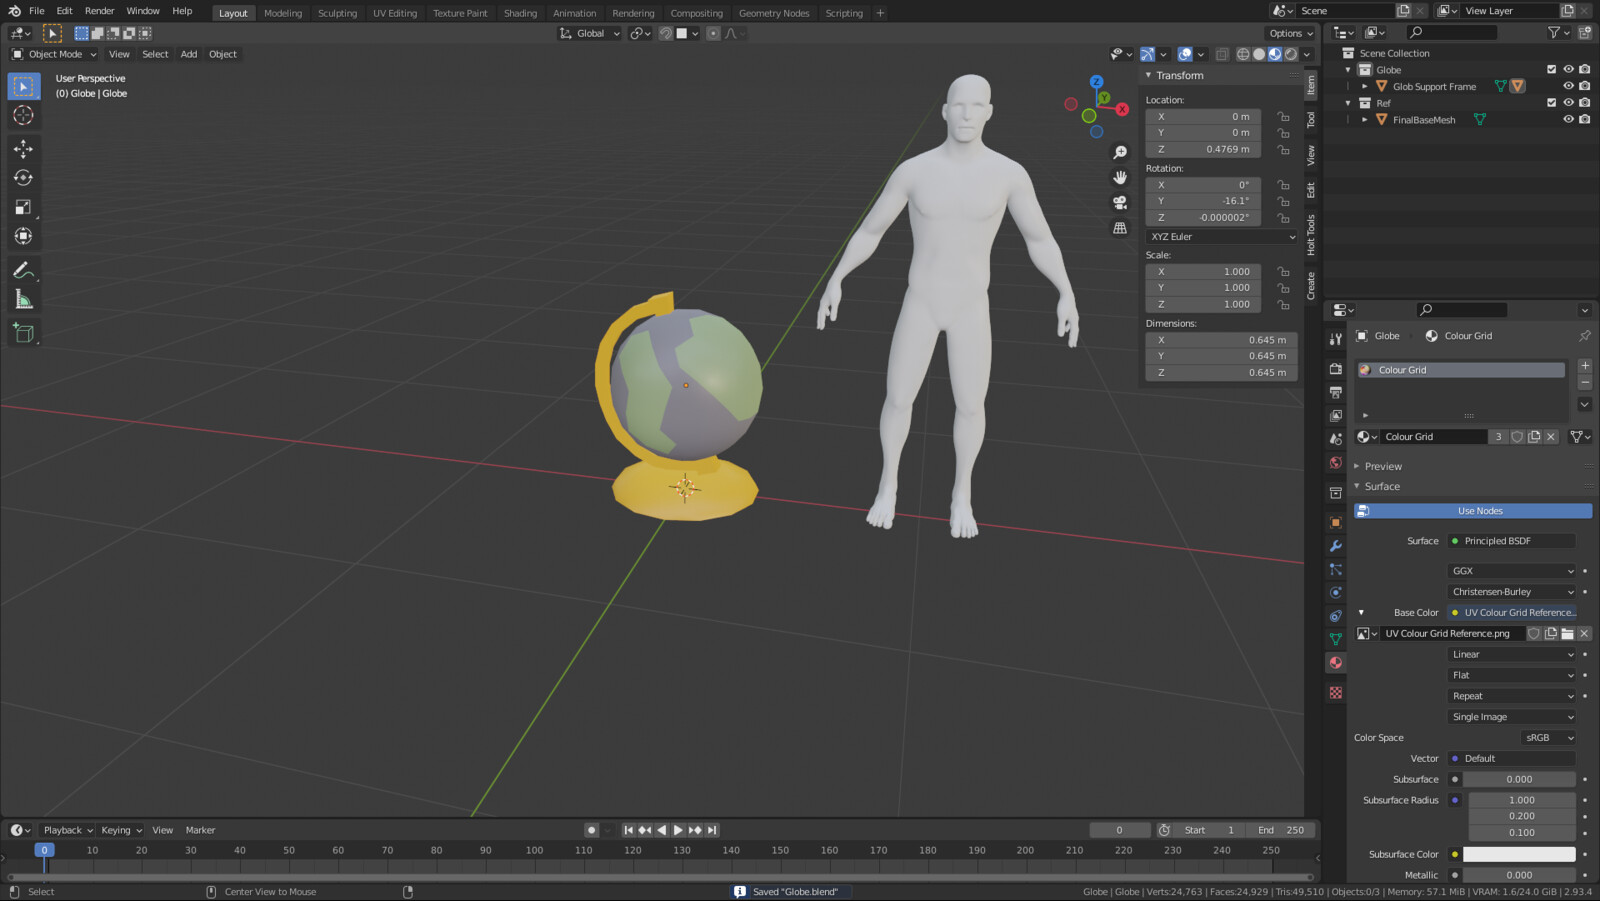Hide FinalBaseMesh with eye icon
1600x901 pixels.
tap(1568, 119)
